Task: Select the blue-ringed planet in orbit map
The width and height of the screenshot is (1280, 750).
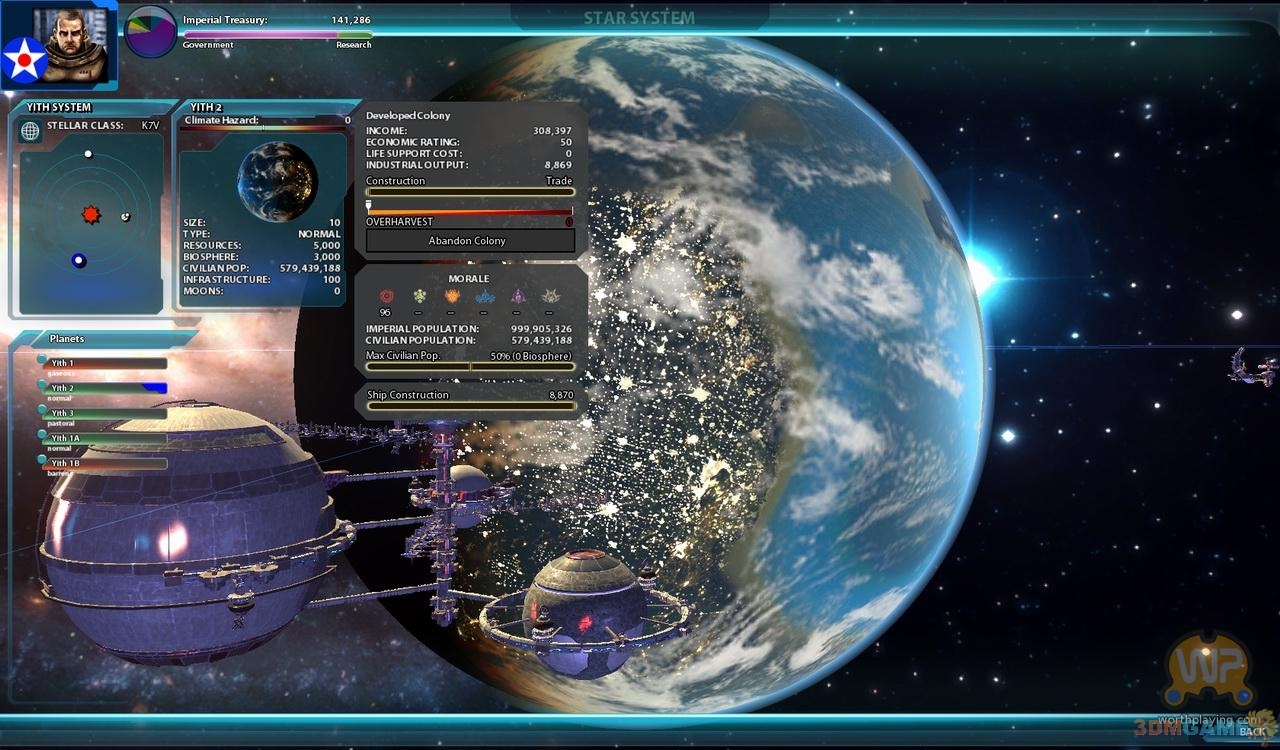Action: coord(79,261)
